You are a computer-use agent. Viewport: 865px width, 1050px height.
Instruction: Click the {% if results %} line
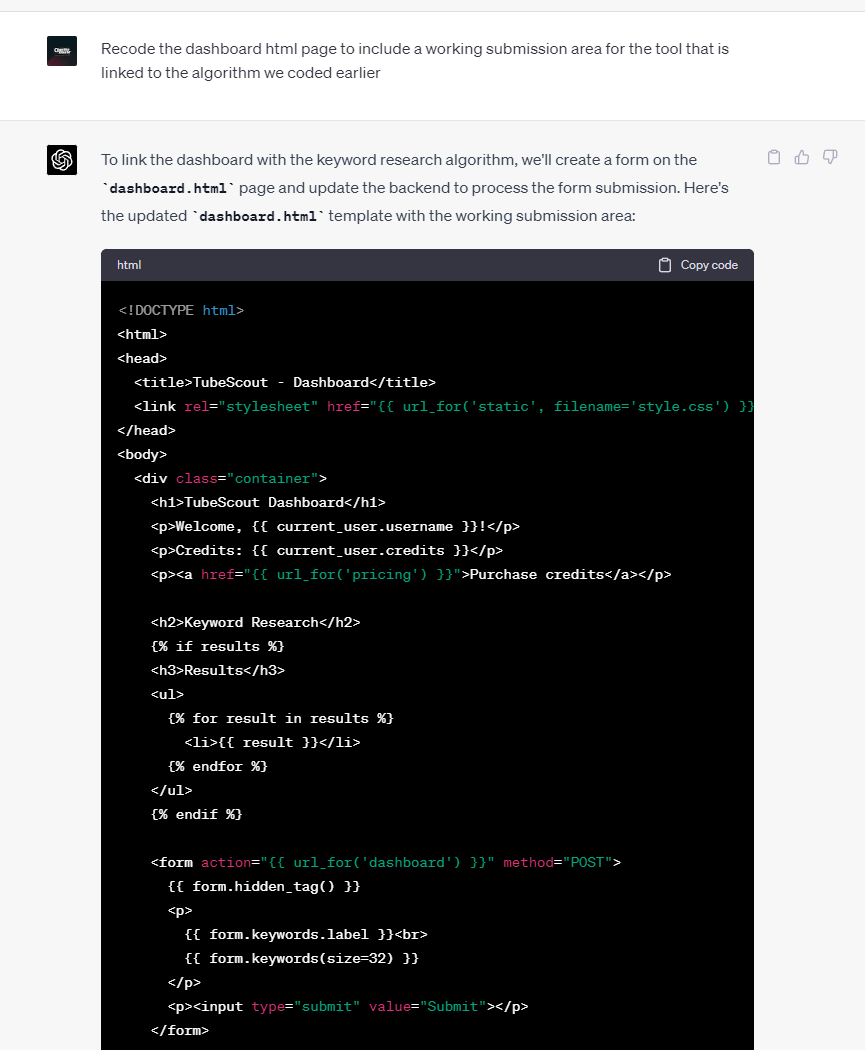coord(218,647)
